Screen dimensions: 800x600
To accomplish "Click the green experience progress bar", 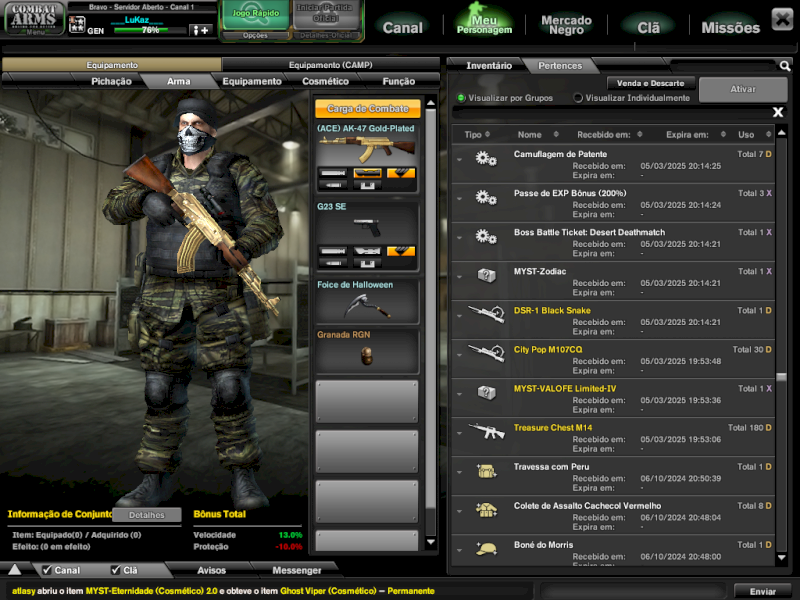I will click(x=150, y=30).
